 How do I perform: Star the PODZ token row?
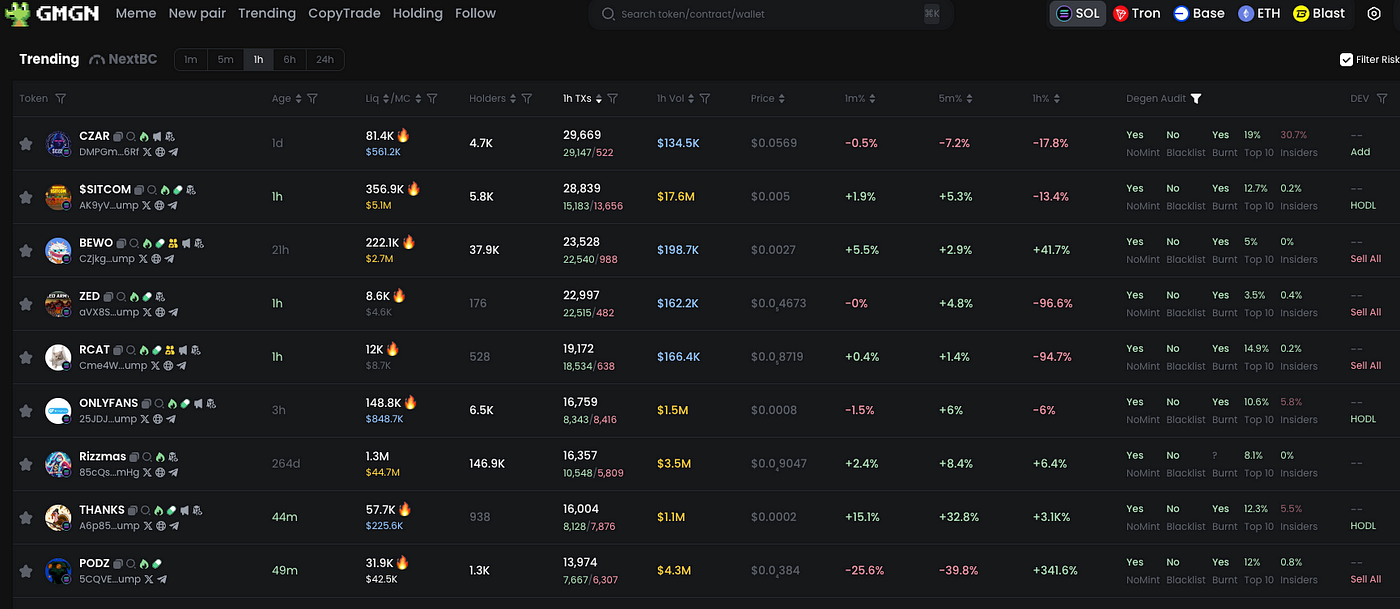(x=25, y=571)
